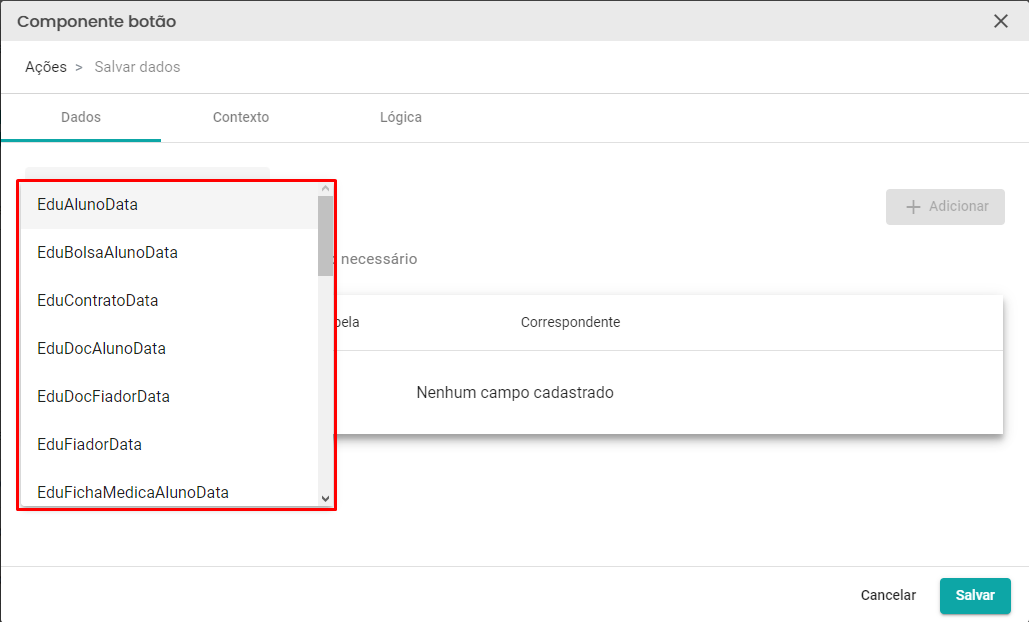Select EduAlunoData from the list
Viewport: 1029px width, 622px height.
tap(169, 205)
